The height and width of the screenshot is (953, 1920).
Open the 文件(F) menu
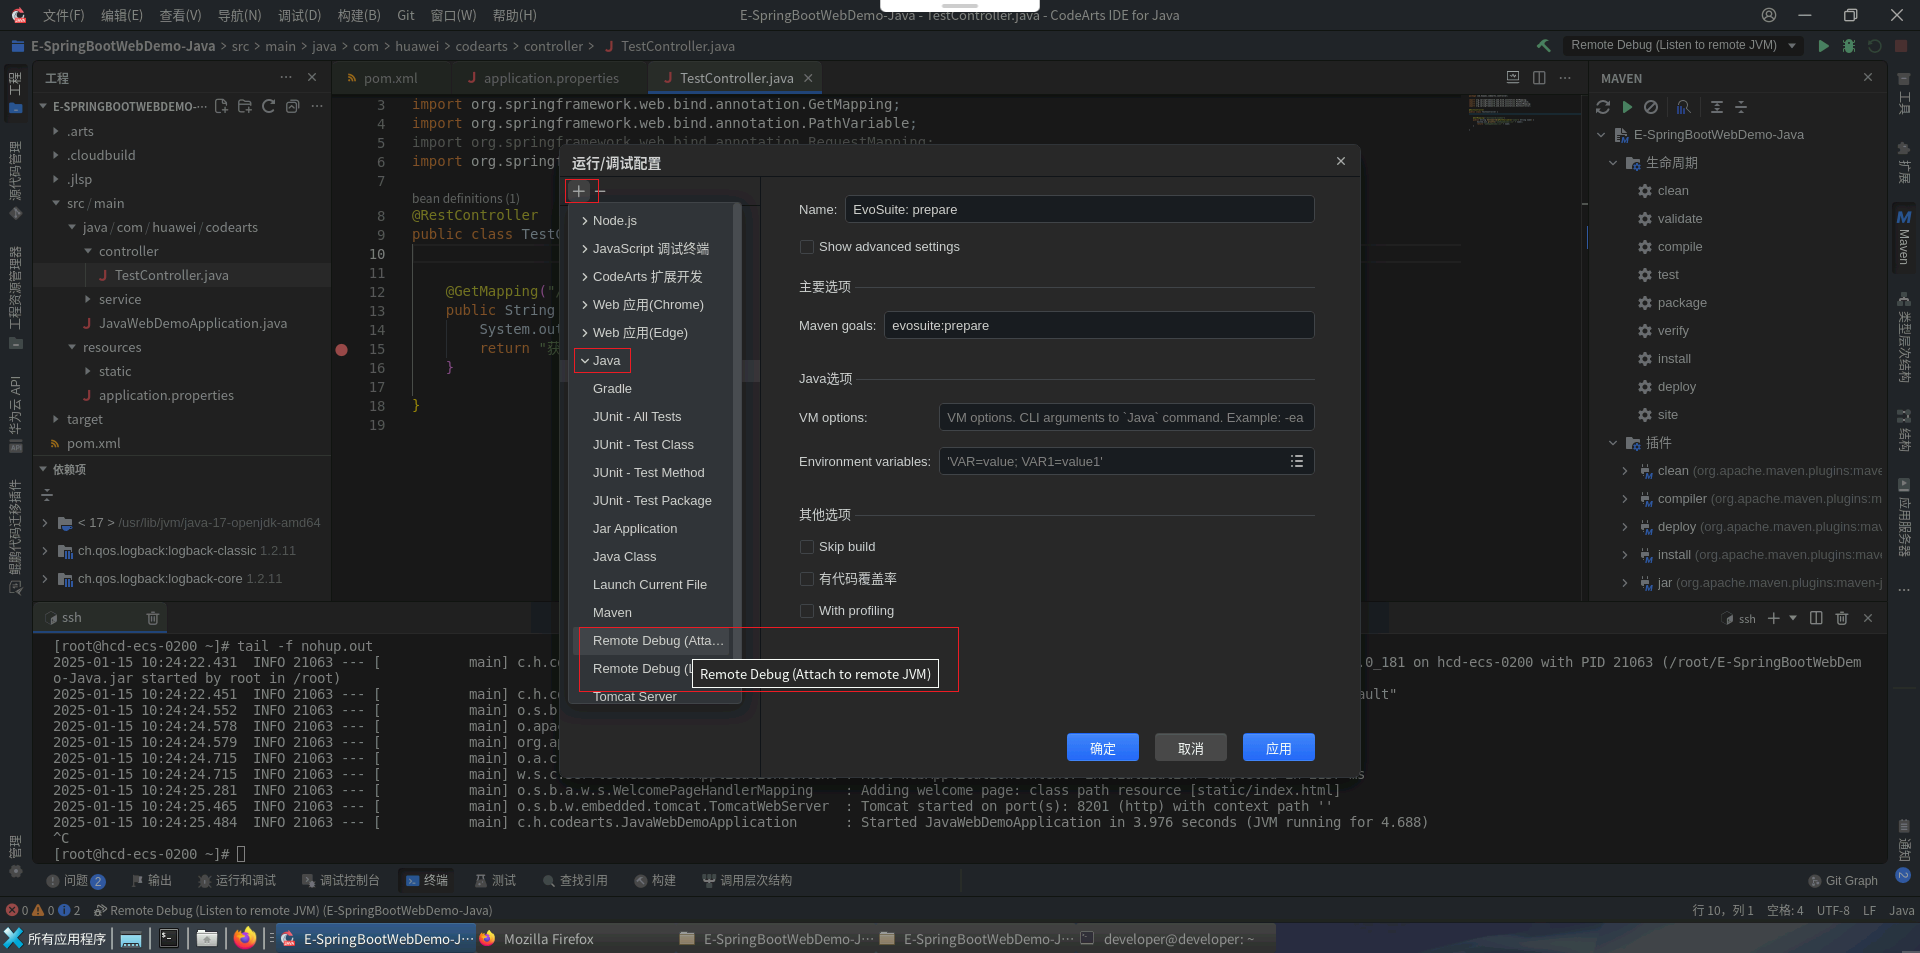pyautogui.click(x=64, y=15)
